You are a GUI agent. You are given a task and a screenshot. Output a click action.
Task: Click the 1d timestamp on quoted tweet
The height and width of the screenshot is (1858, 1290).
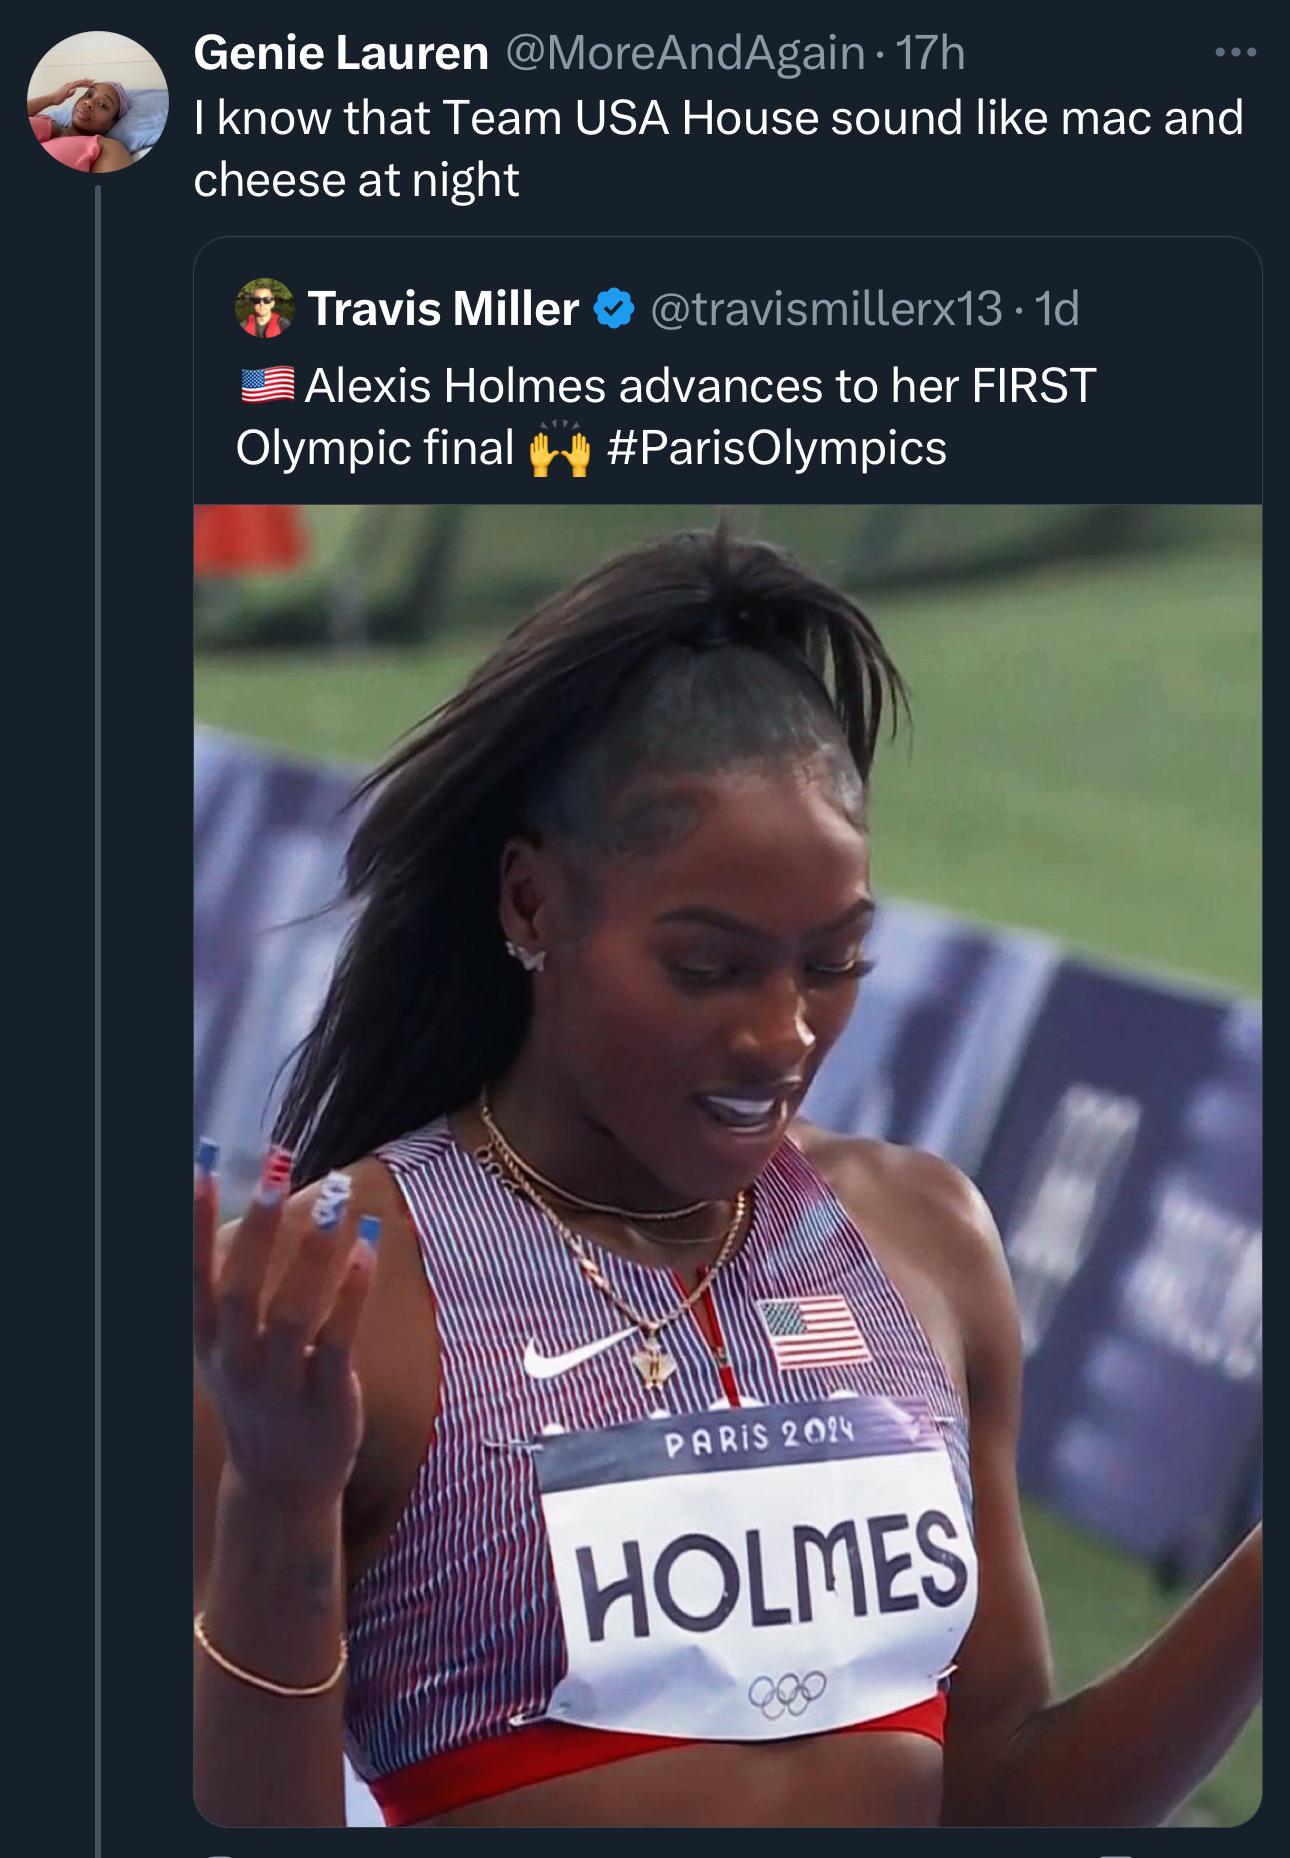[x=1057, y=309]
